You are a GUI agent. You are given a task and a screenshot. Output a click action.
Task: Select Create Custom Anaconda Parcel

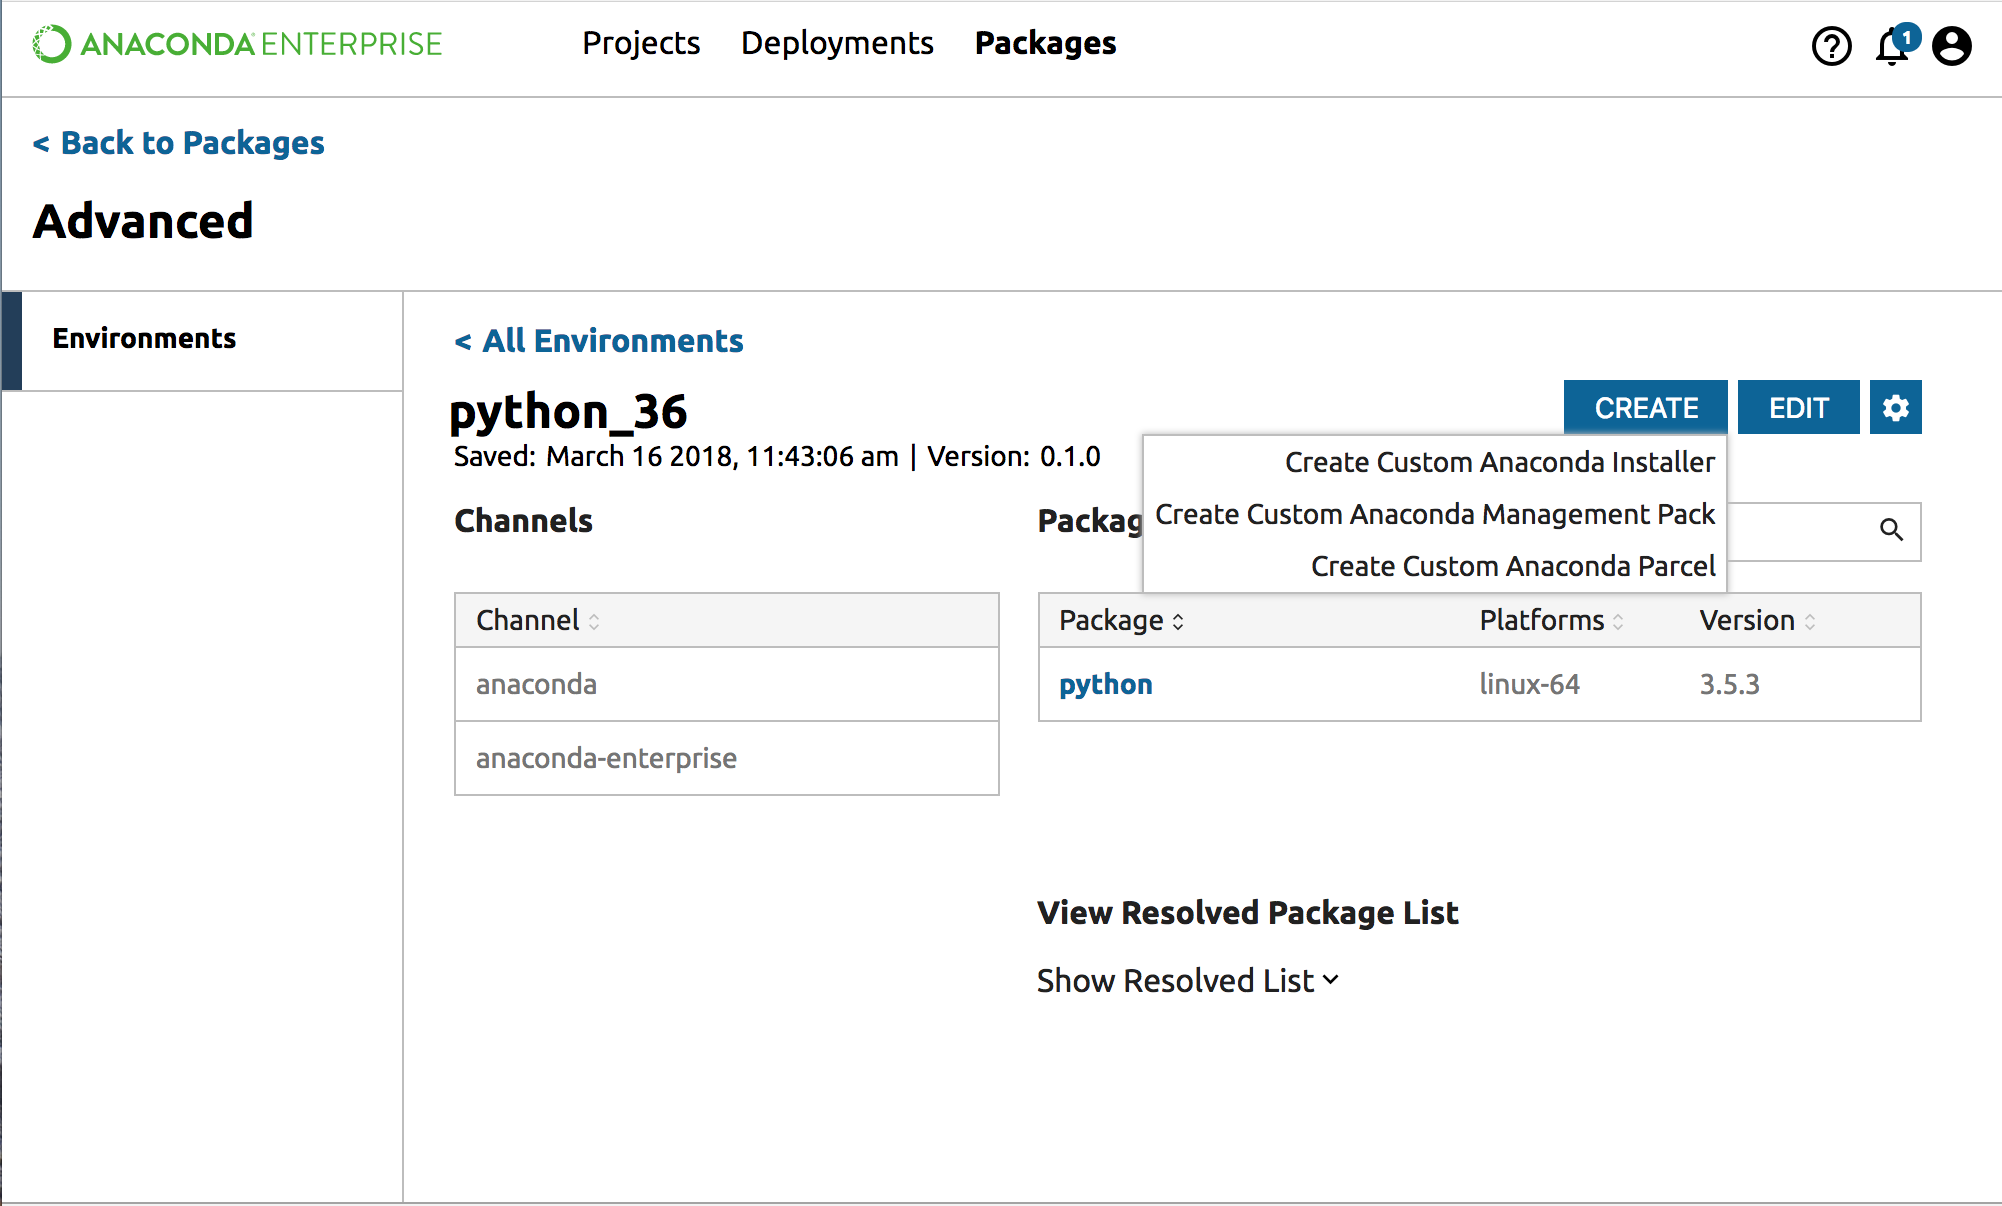pyautogui.click(x=1512, y=566)
